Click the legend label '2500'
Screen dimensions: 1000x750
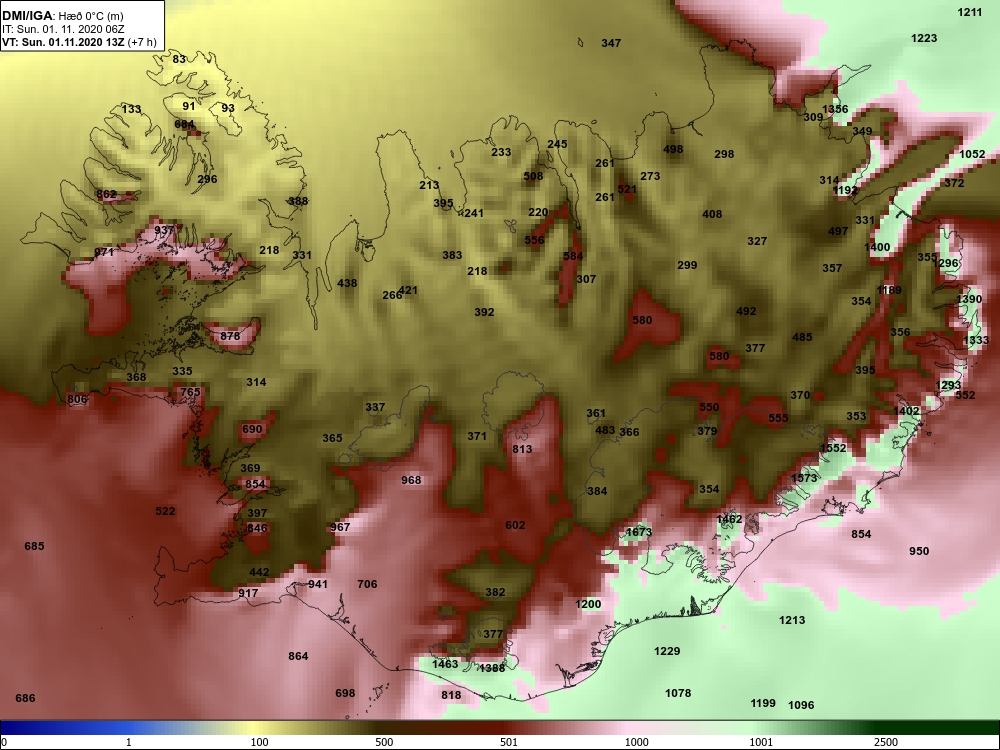[x=885, y=742]
